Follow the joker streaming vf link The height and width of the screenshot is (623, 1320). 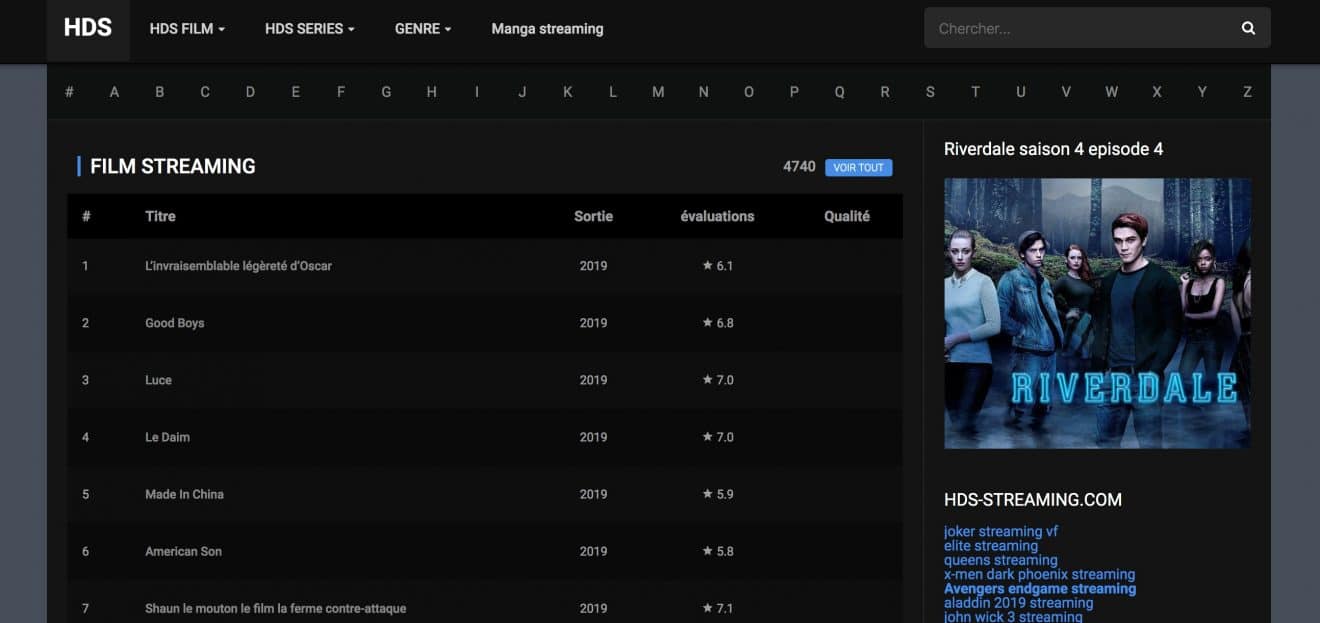click(1000, 531)
